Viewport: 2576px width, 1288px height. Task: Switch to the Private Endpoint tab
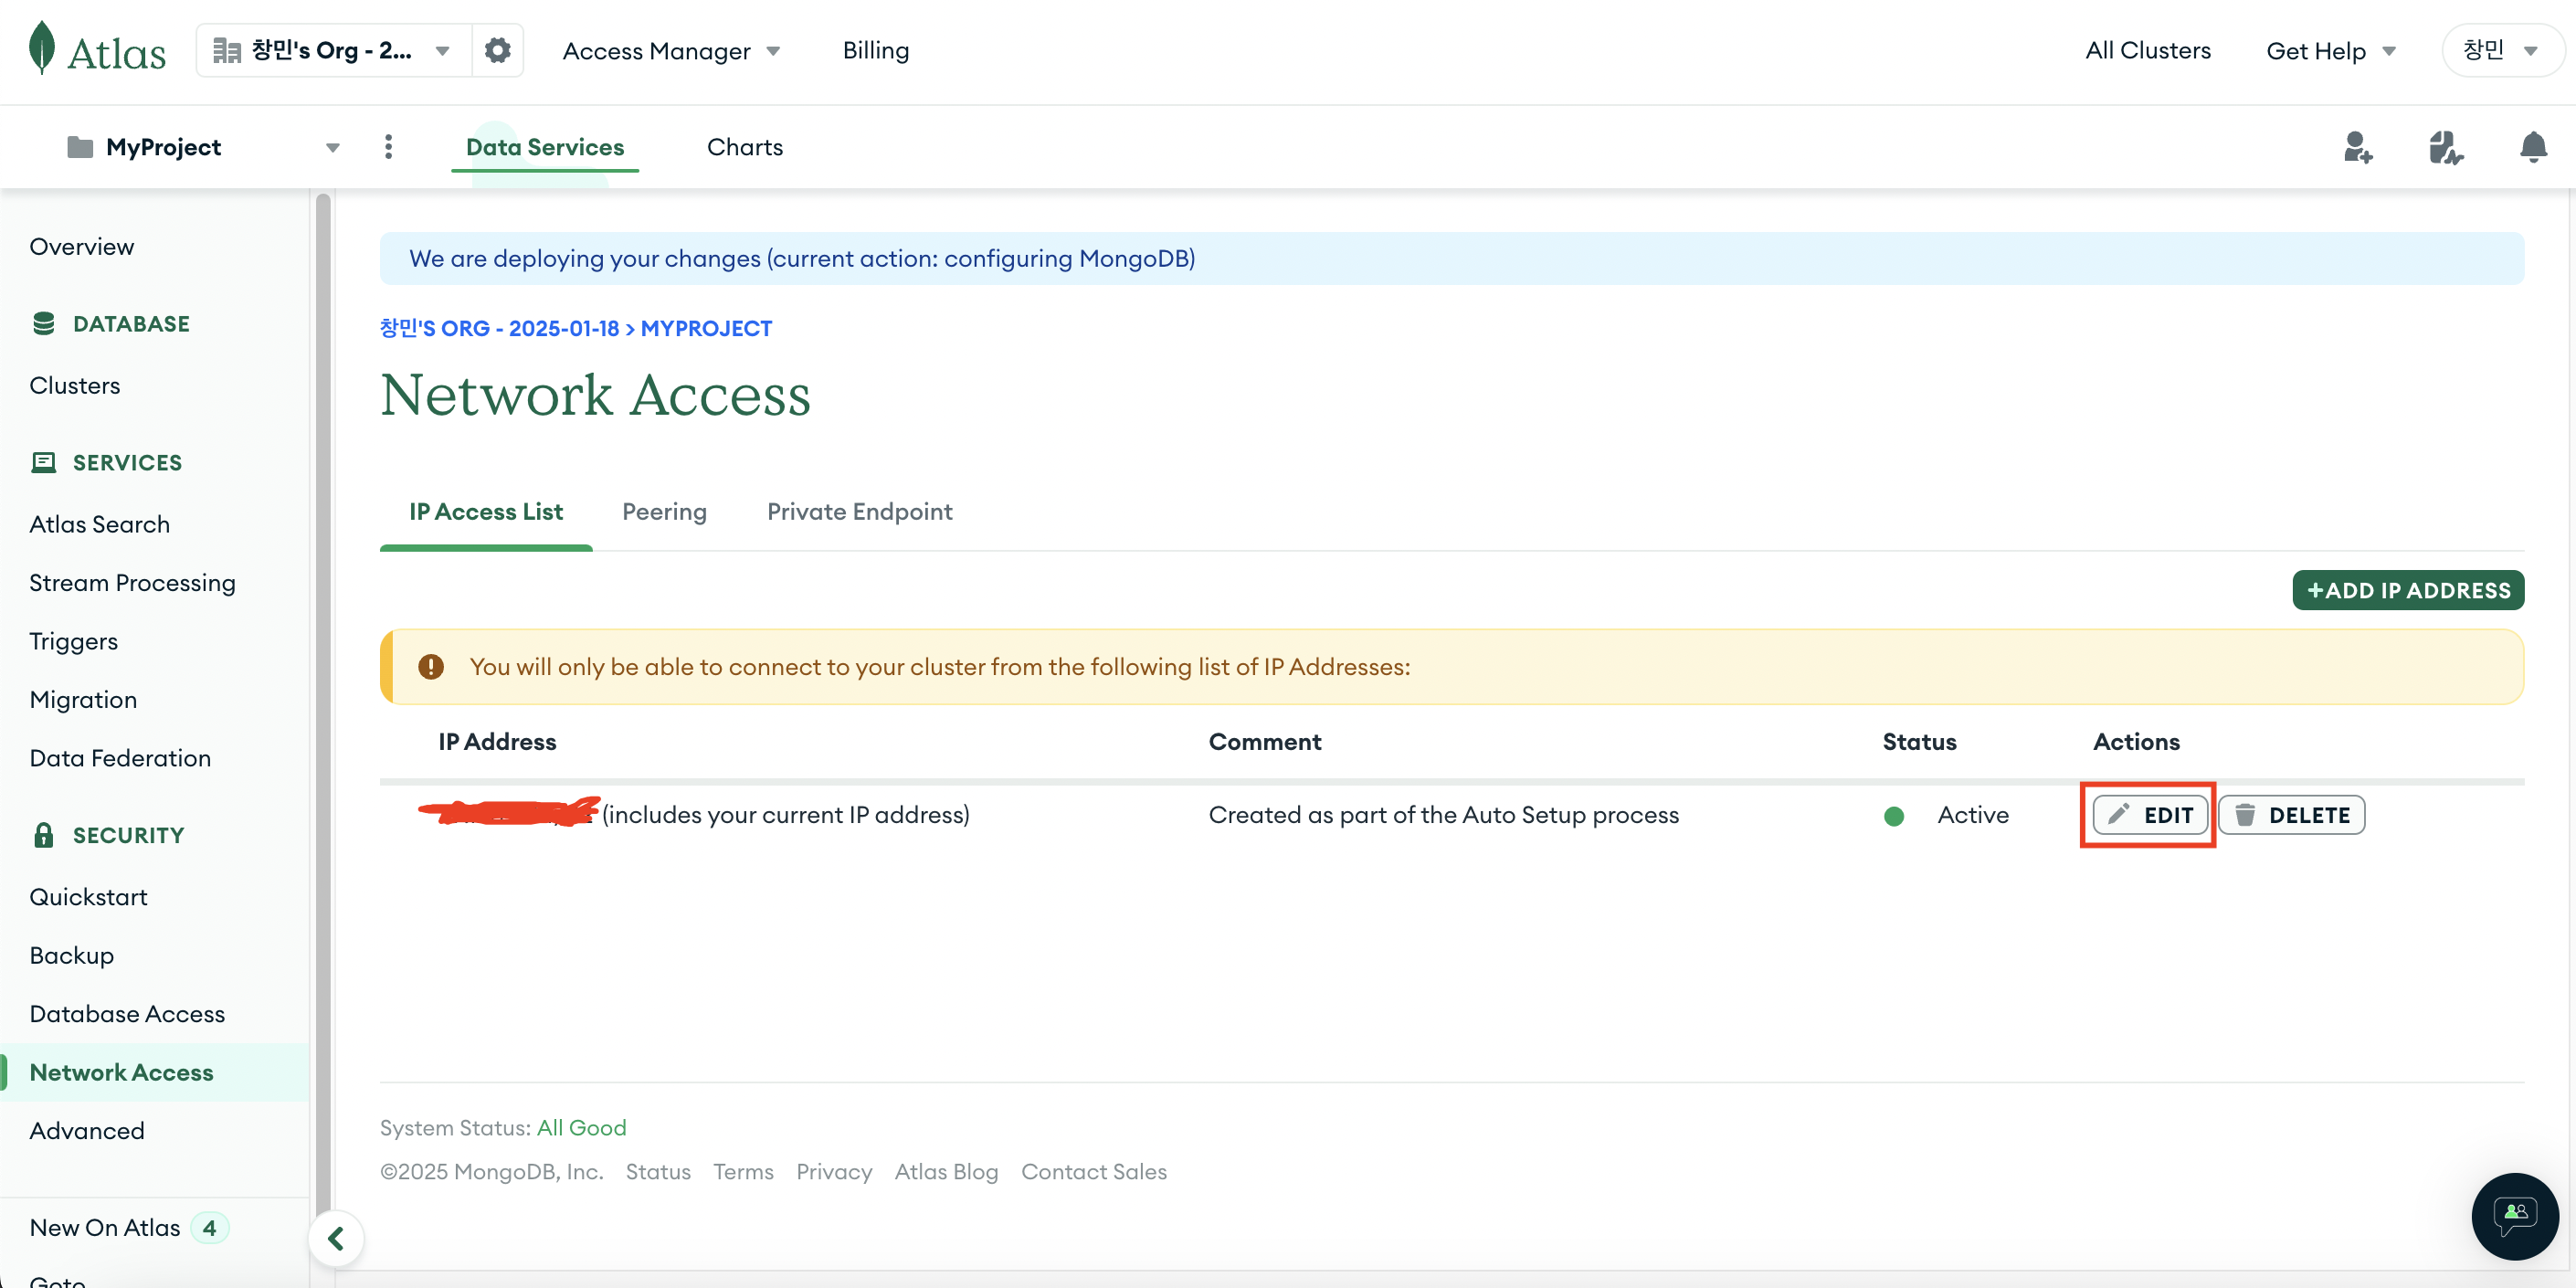[x=859, y=511]
